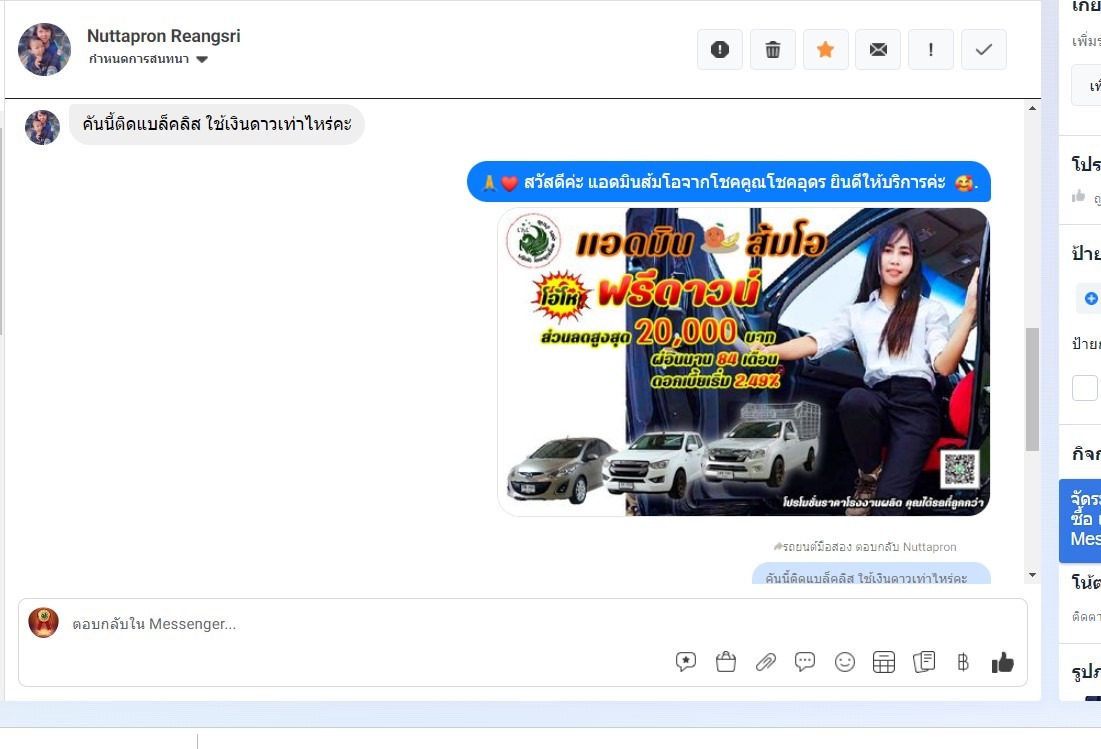
Task: Mark conversation as spam with exclamation circle icon
Action: (720, 50)
